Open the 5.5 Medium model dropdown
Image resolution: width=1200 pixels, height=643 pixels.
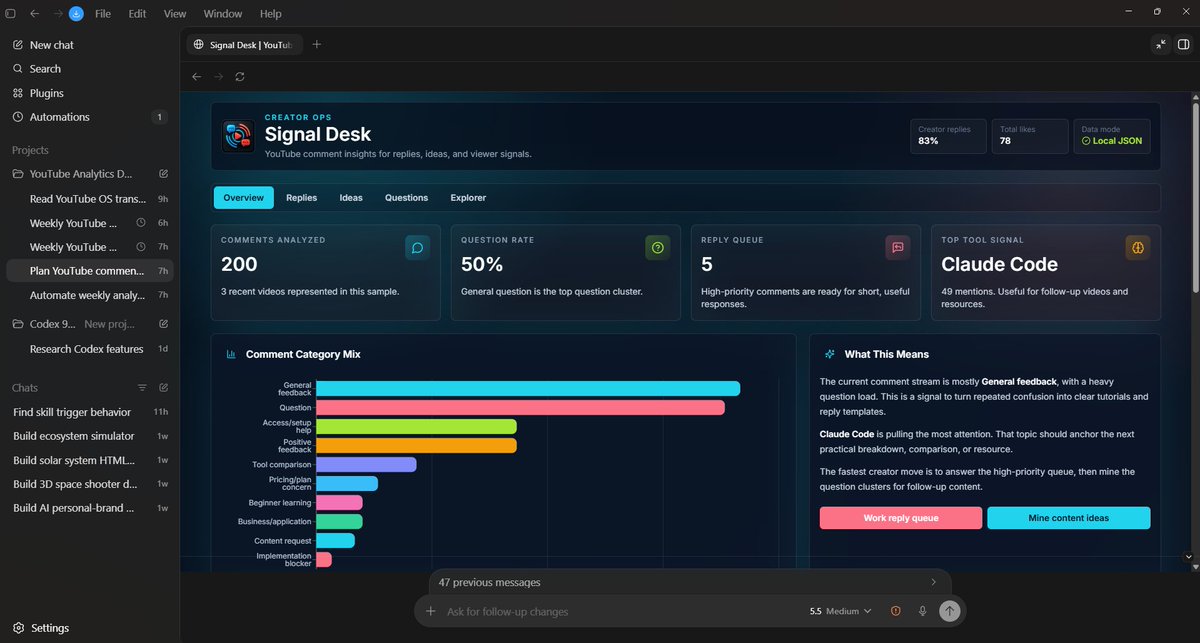coord(840,611)
